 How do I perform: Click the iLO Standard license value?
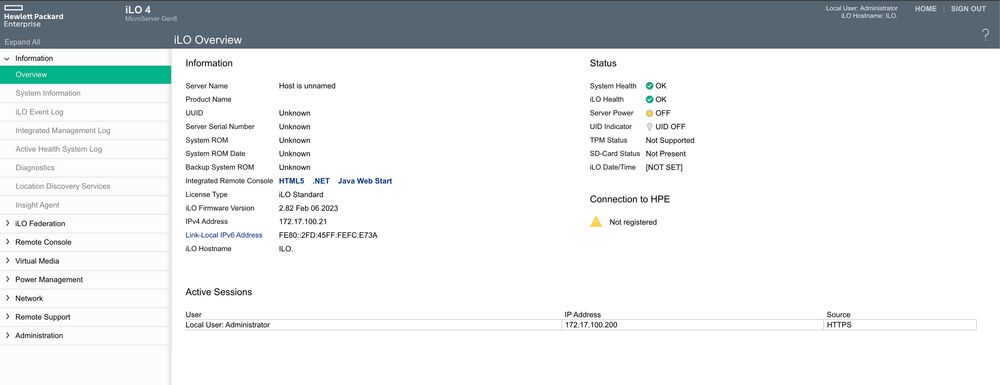[x=301, y=194]
